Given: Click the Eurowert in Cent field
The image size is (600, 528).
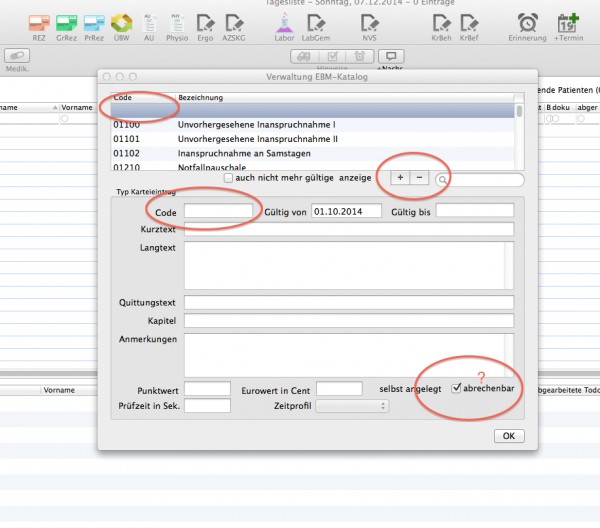Looking at the screenshot, I should (339, 389).
